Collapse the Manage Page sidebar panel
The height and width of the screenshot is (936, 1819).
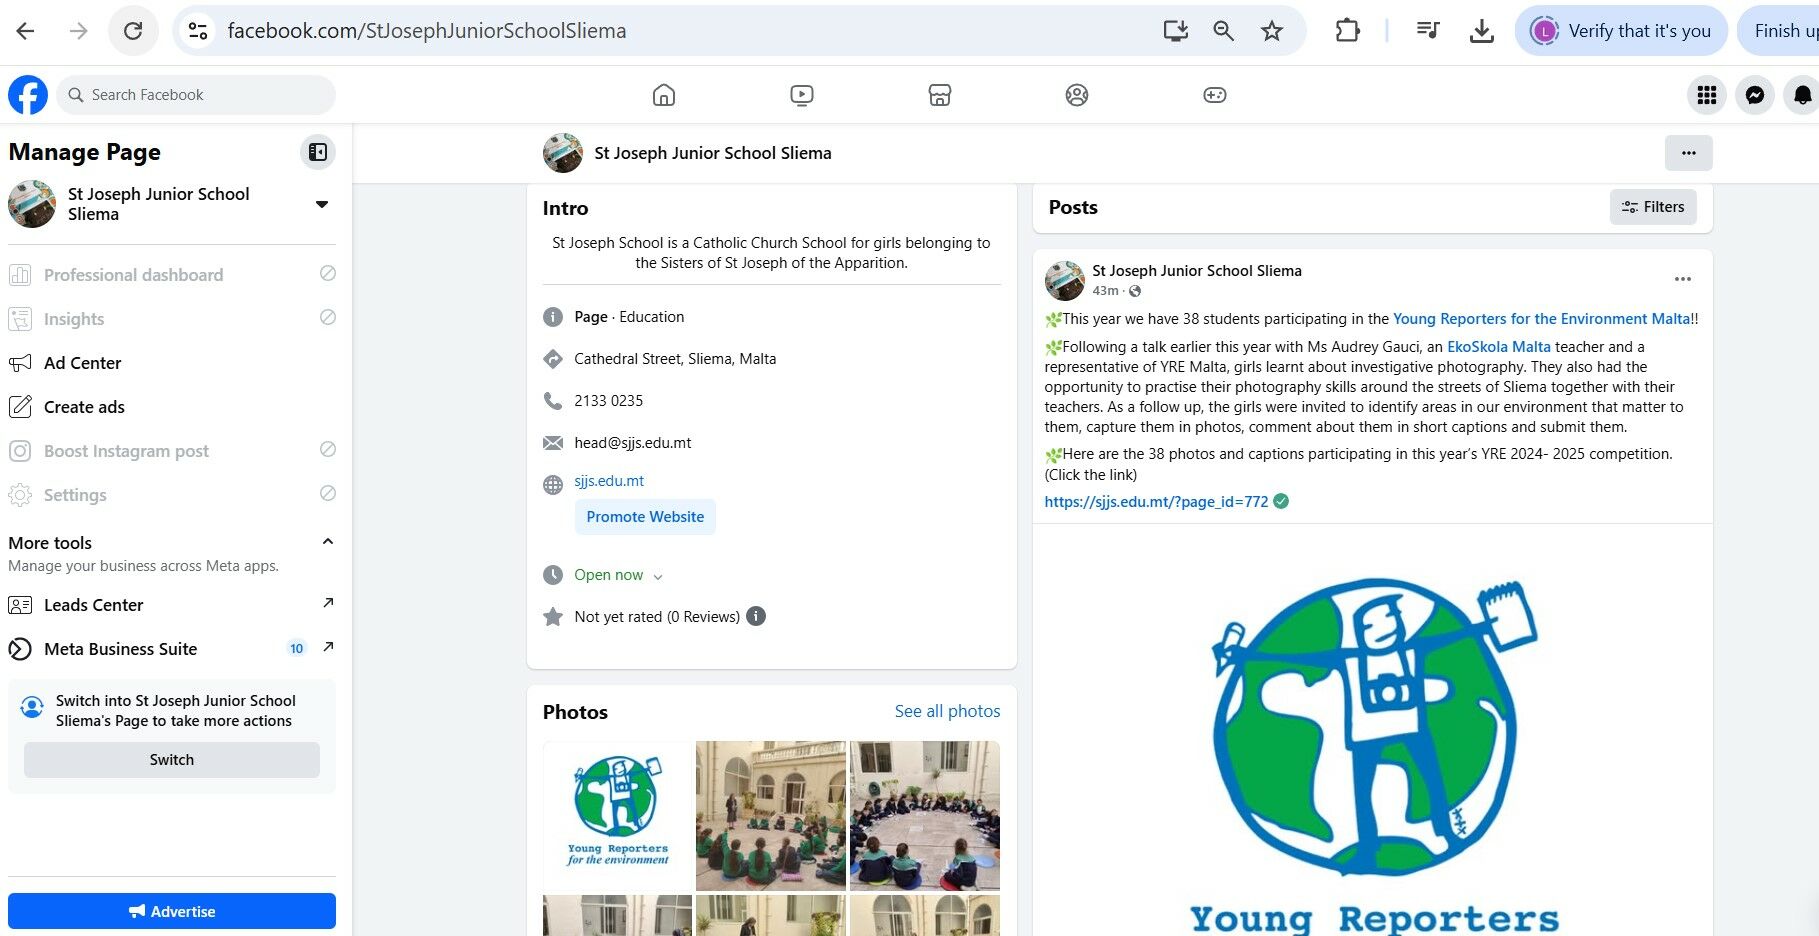click(317, 152)
